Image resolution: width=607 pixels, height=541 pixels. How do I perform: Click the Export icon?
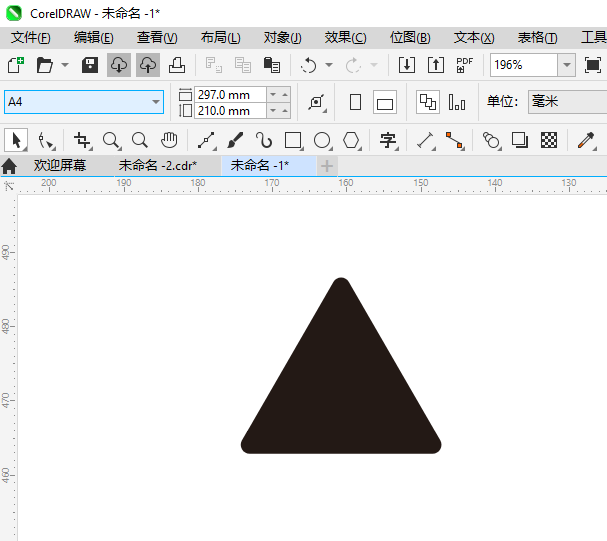click(436, 65)
